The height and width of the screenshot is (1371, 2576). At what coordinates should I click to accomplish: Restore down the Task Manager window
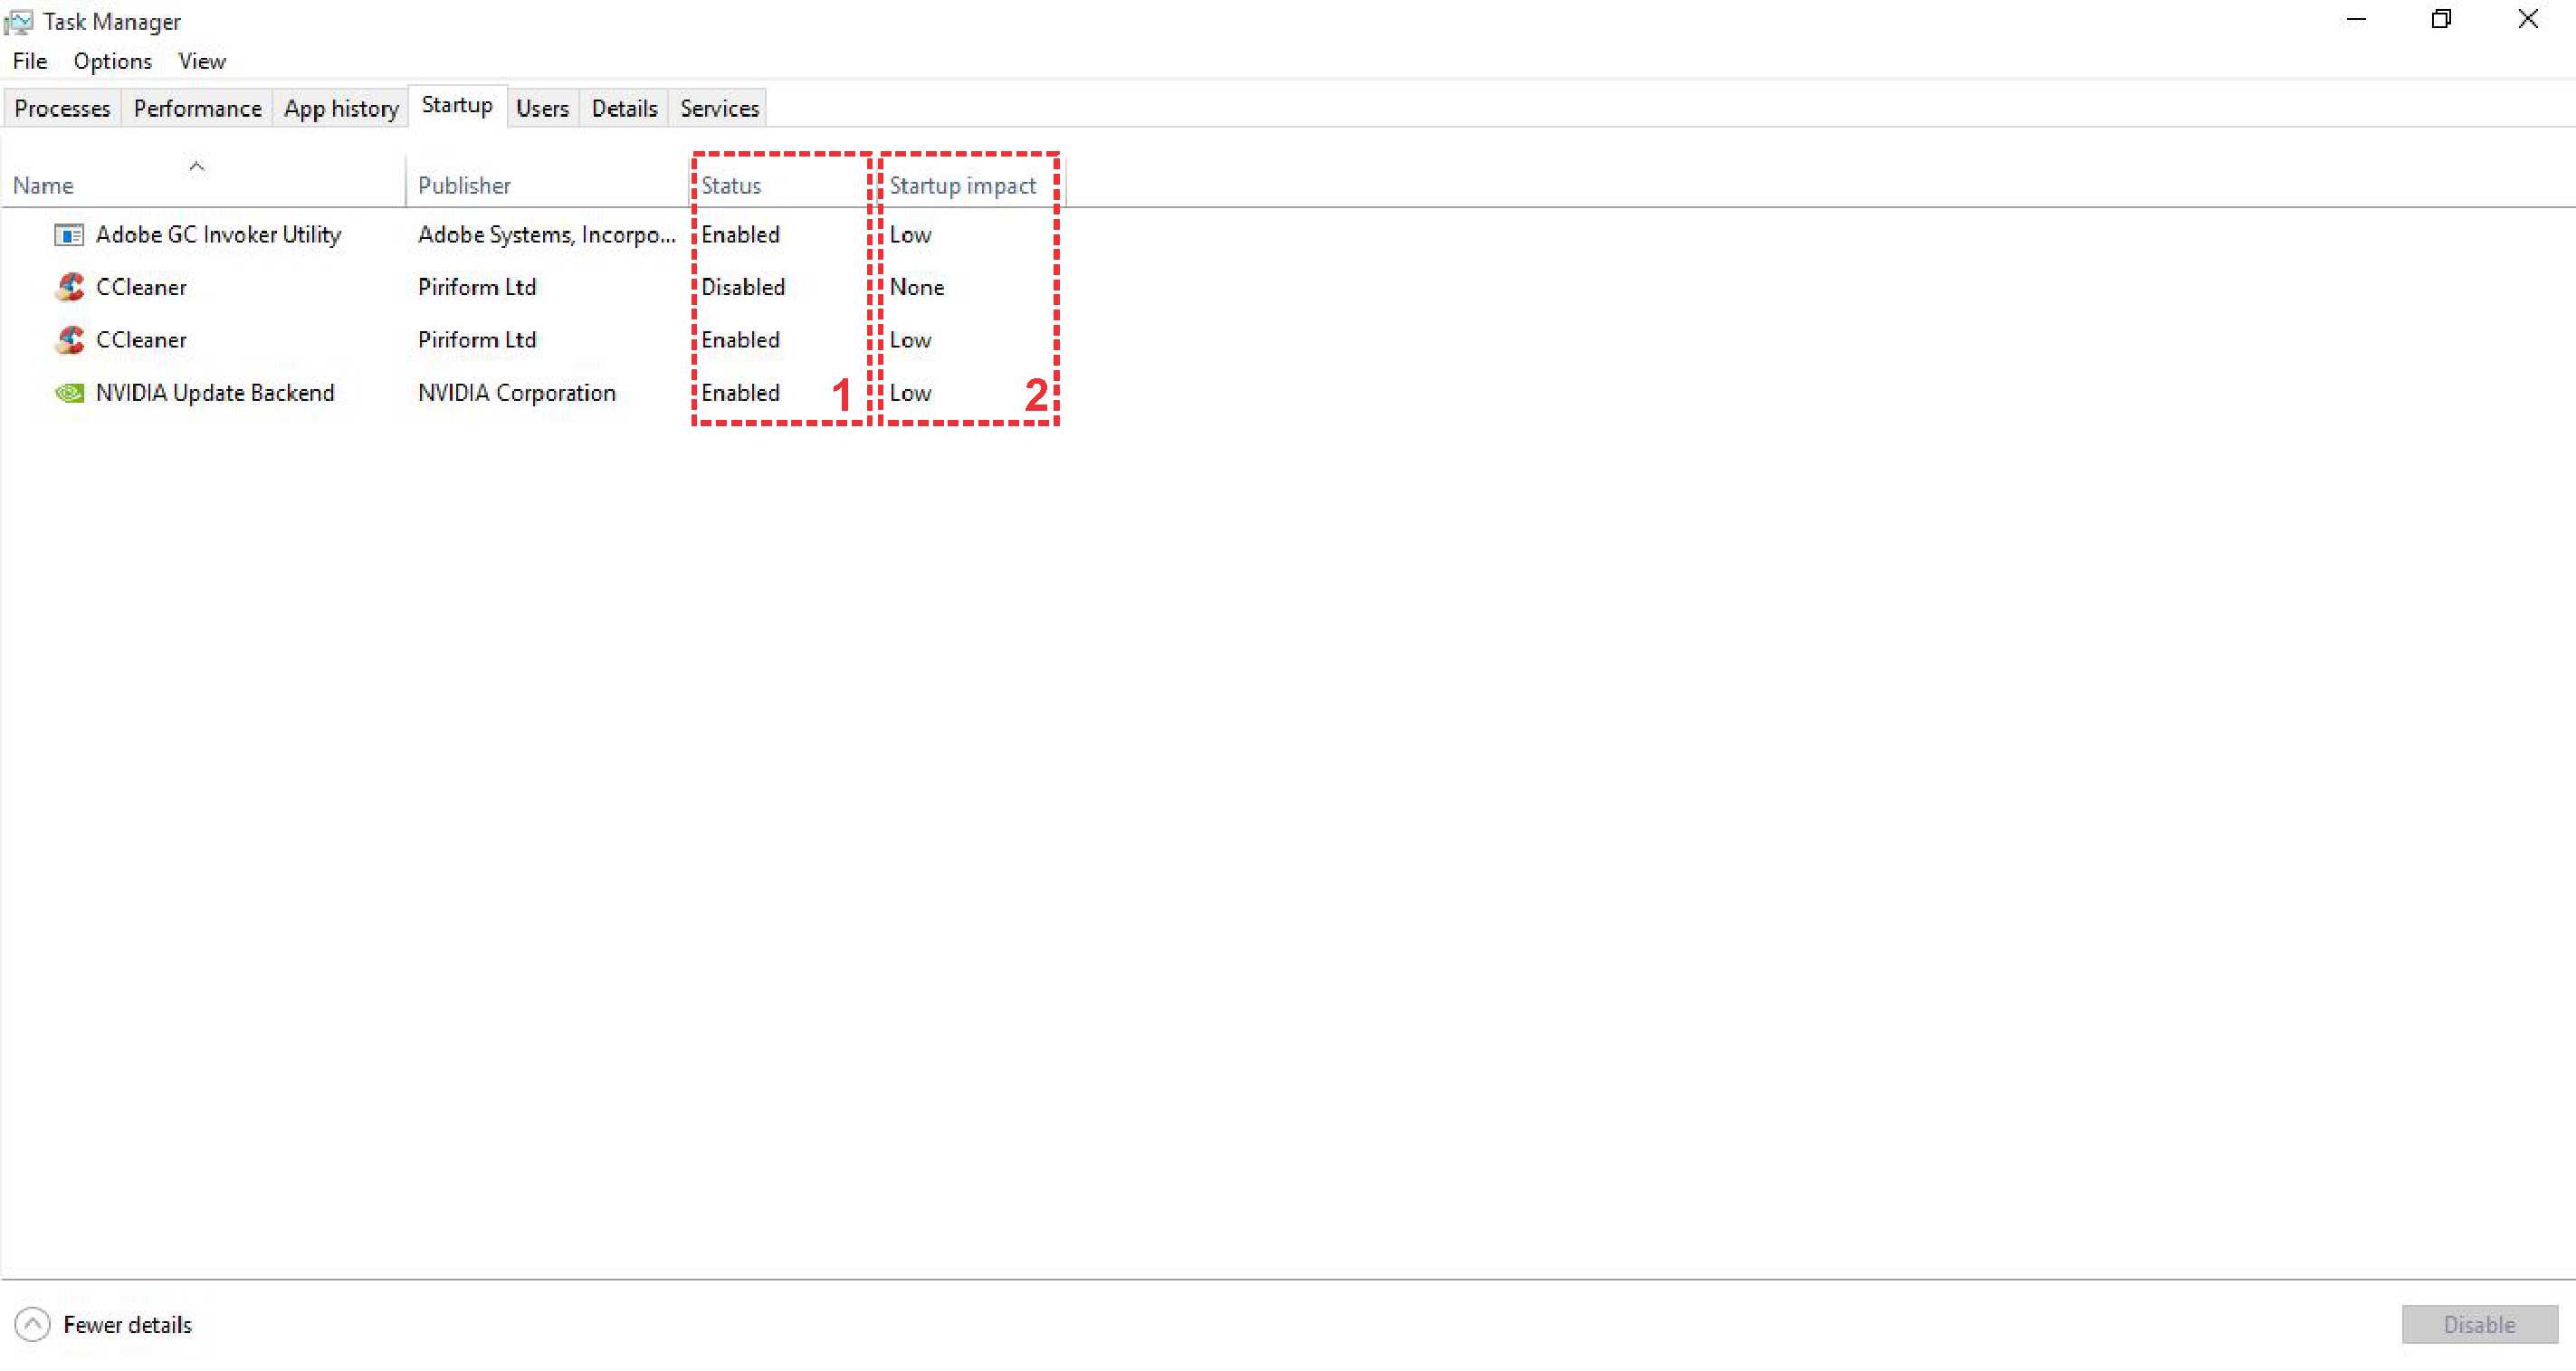(2441, 19)
